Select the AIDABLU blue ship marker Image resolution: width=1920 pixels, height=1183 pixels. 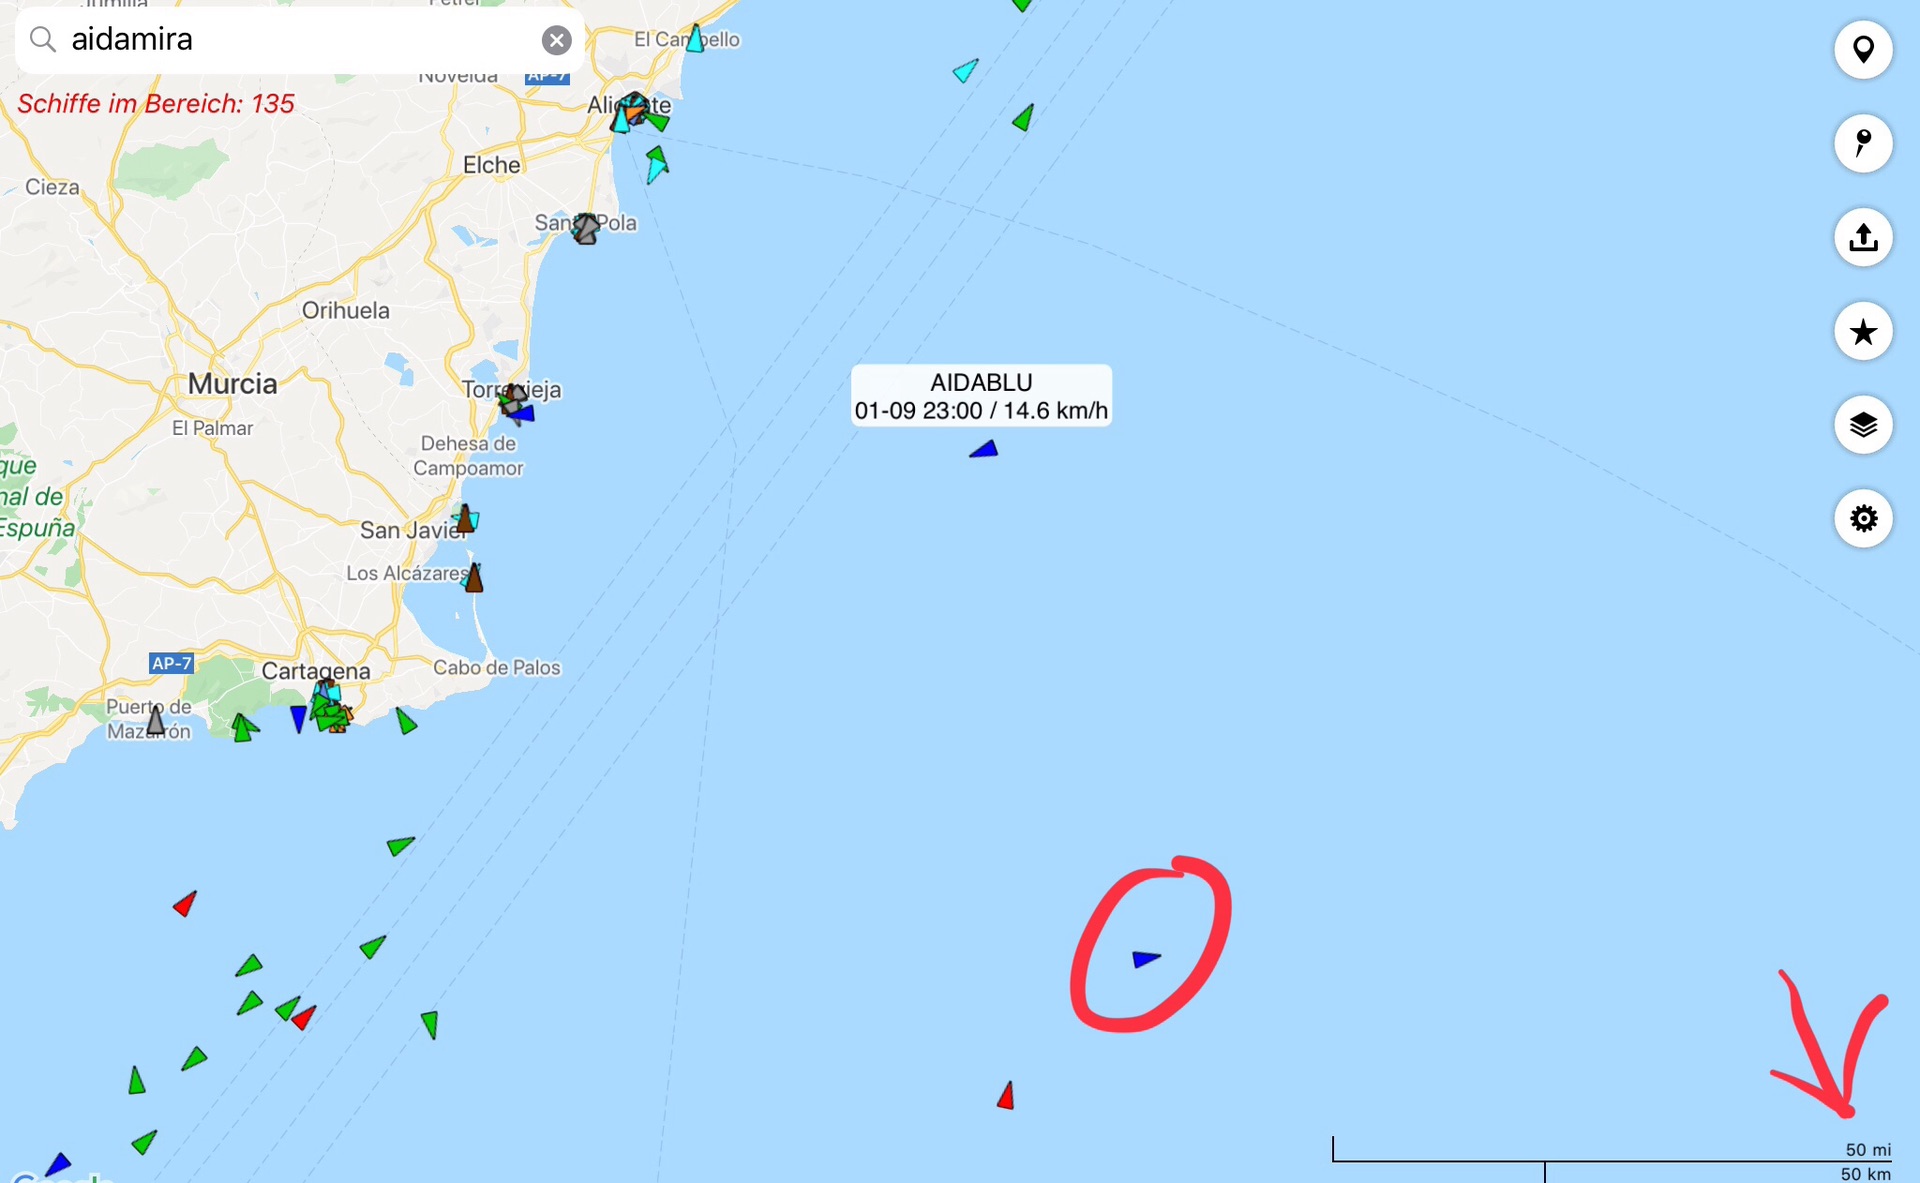point(985,450)
